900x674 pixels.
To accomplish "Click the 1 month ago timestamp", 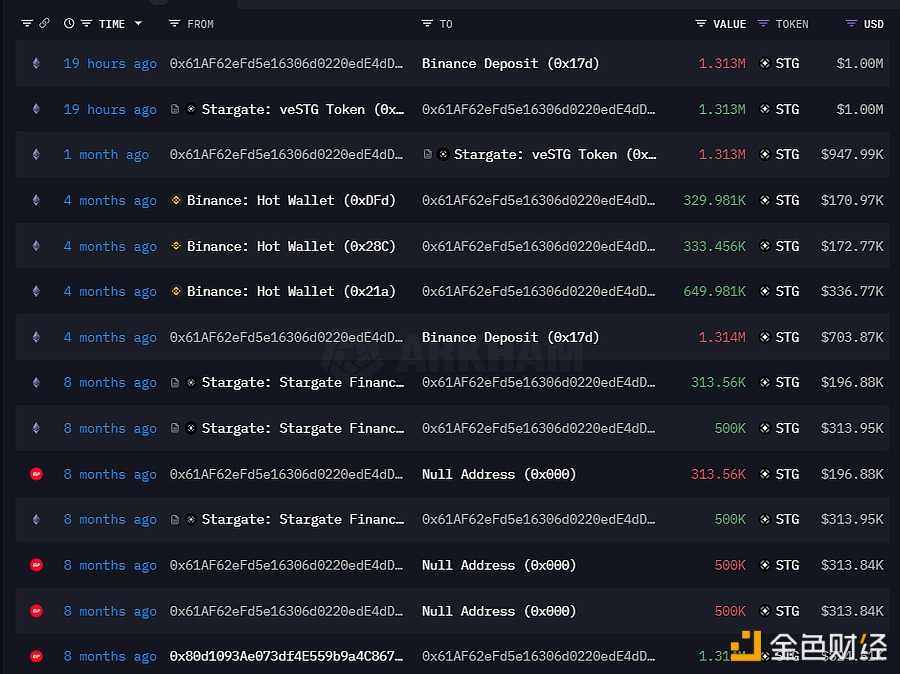I will (106, 155).
